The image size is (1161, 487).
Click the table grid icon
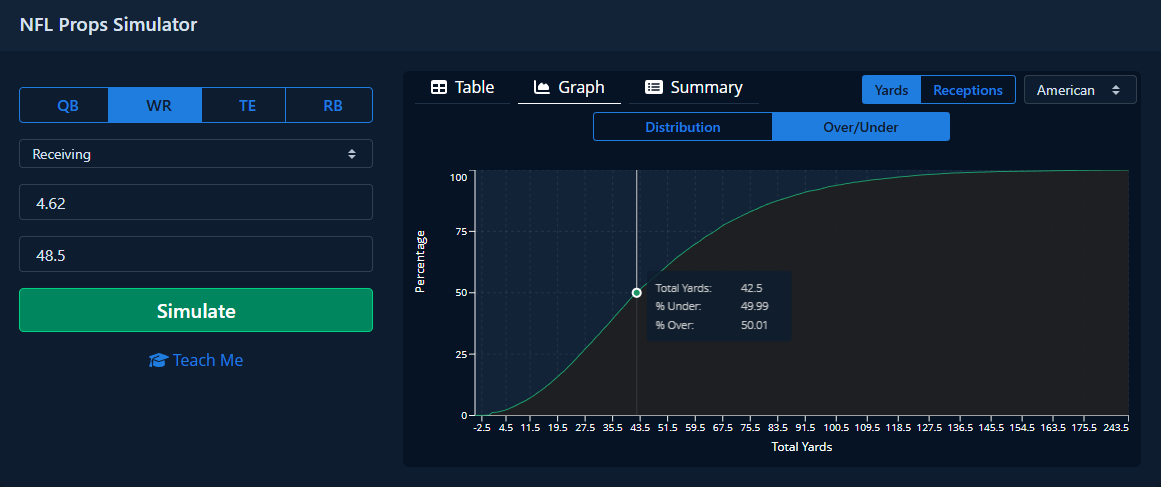tap(438, 87)
